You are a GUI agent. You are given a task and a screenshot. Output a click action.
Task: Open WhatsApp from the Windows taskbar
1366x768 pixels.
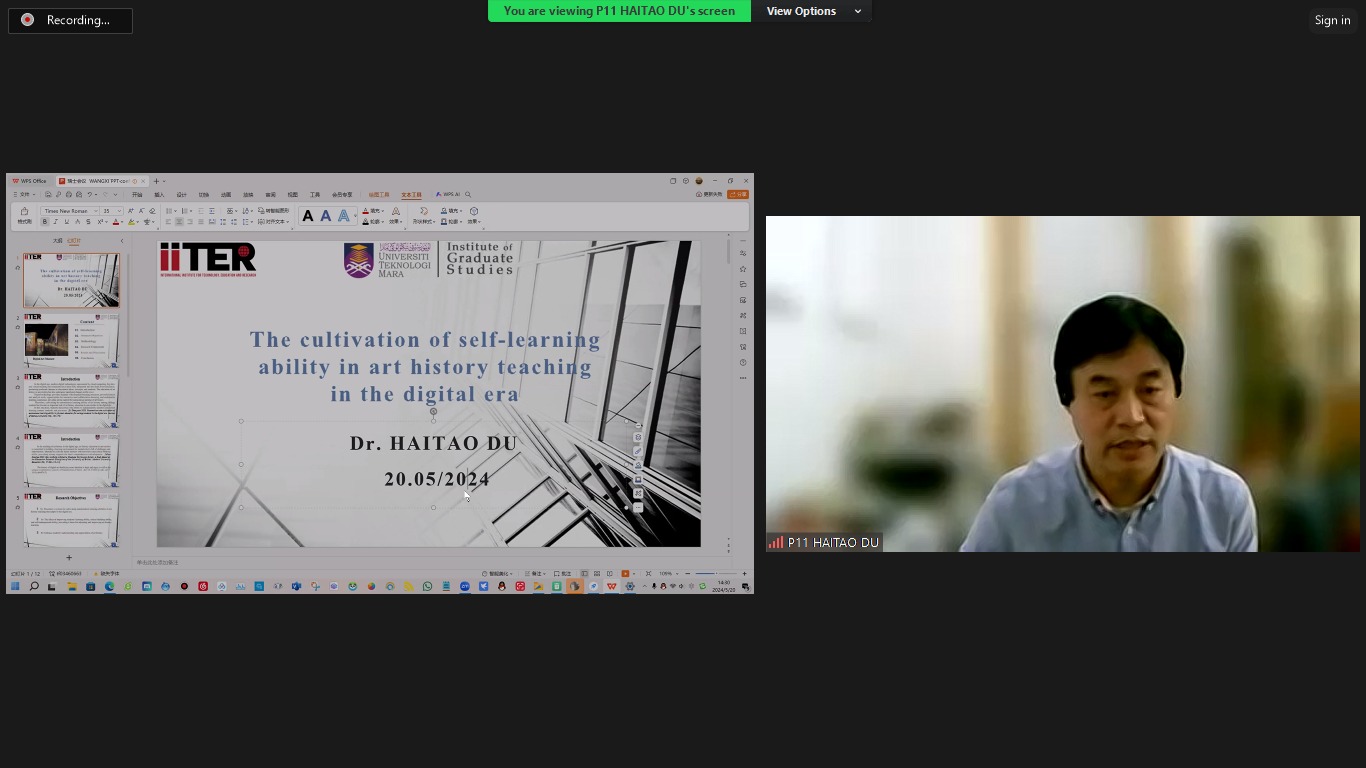427,586
